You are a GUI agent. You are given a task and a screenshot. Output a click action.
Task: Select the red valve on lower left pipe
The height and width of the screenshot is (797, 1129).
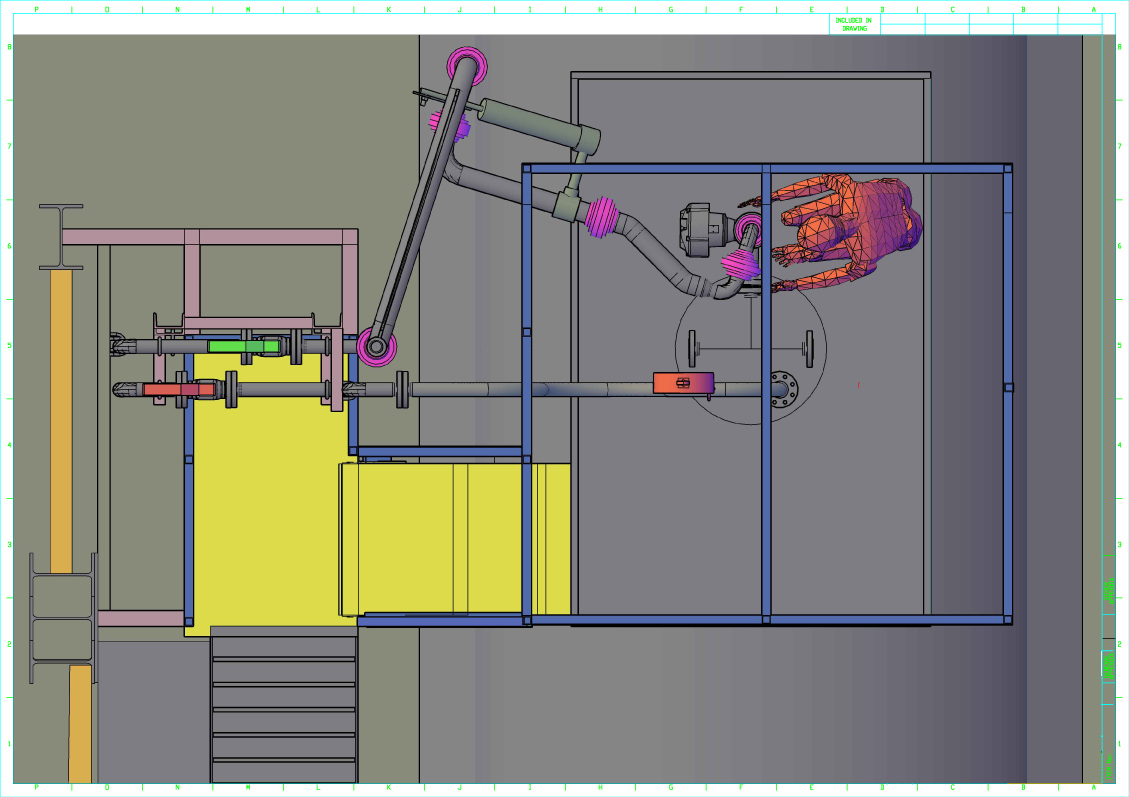tap(177, 389)
